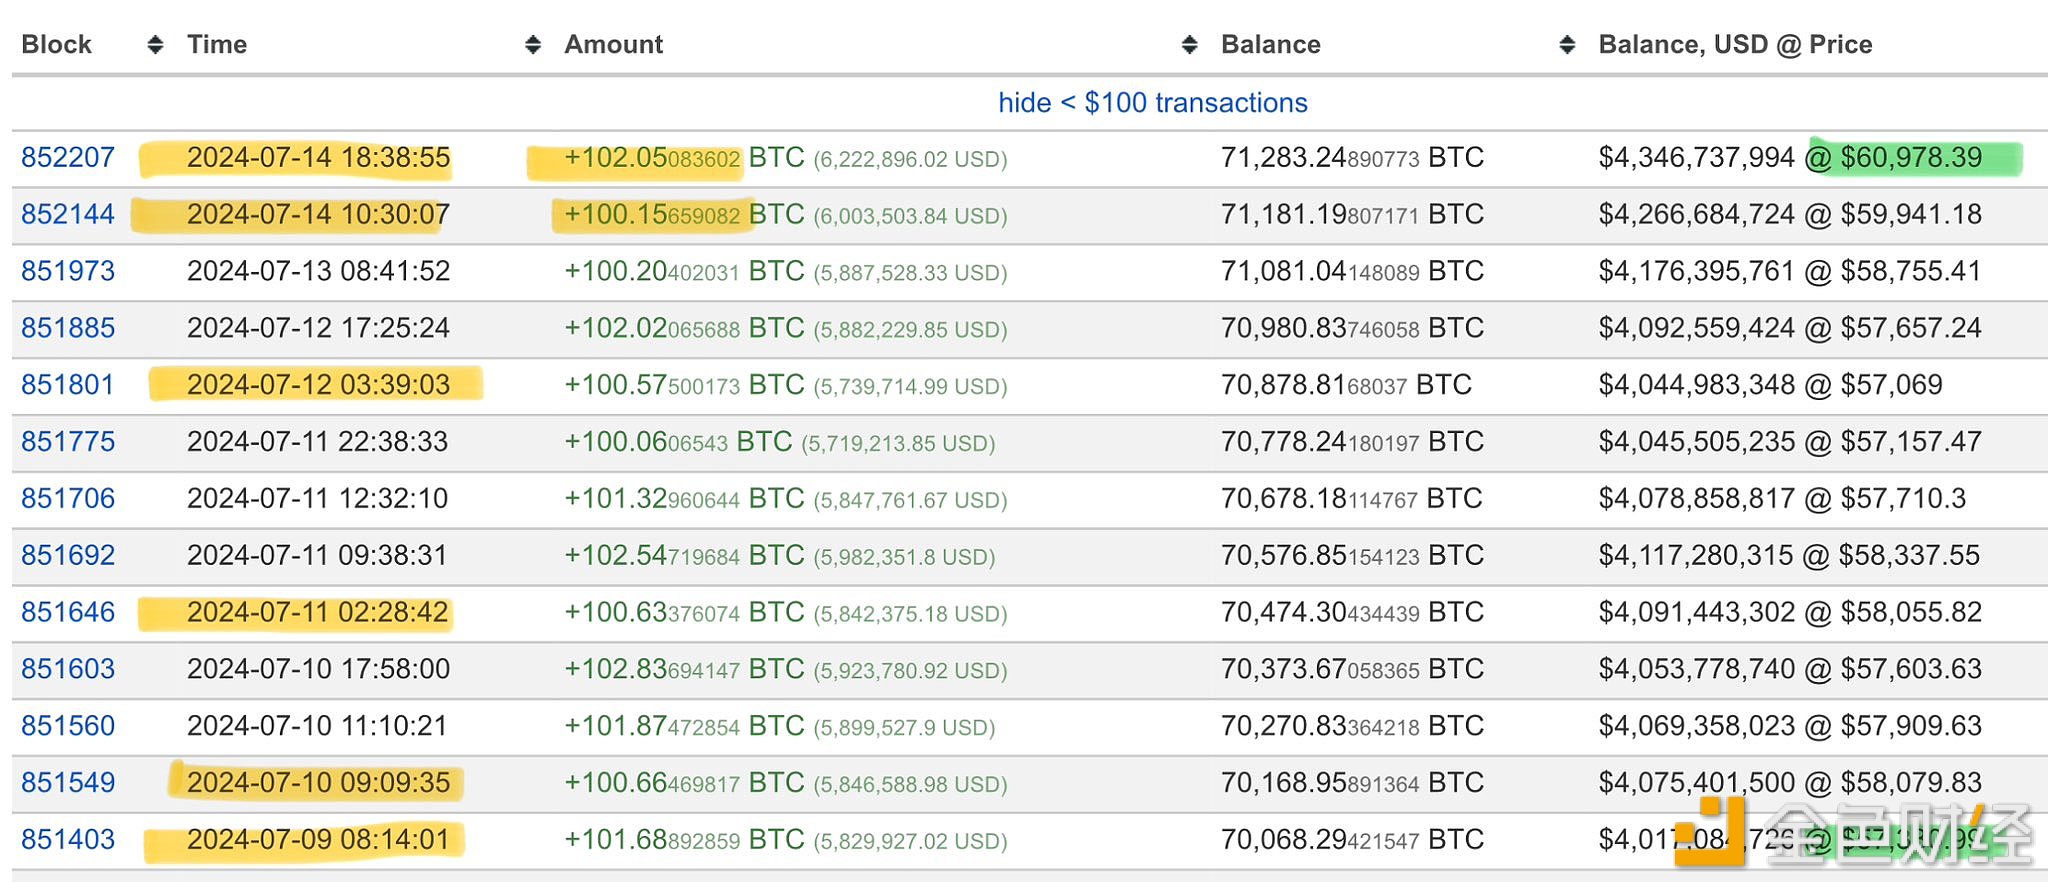Click balance 70,878.8168037 BTC

(1346, 385)
